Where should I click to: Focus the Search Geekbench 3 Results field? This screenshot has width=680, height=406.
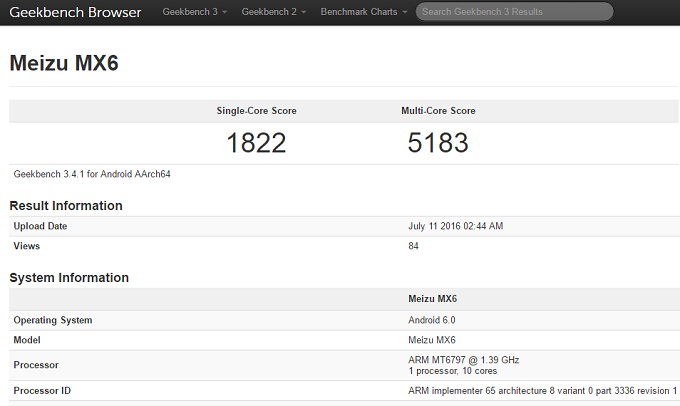click(x=514, y=12)
